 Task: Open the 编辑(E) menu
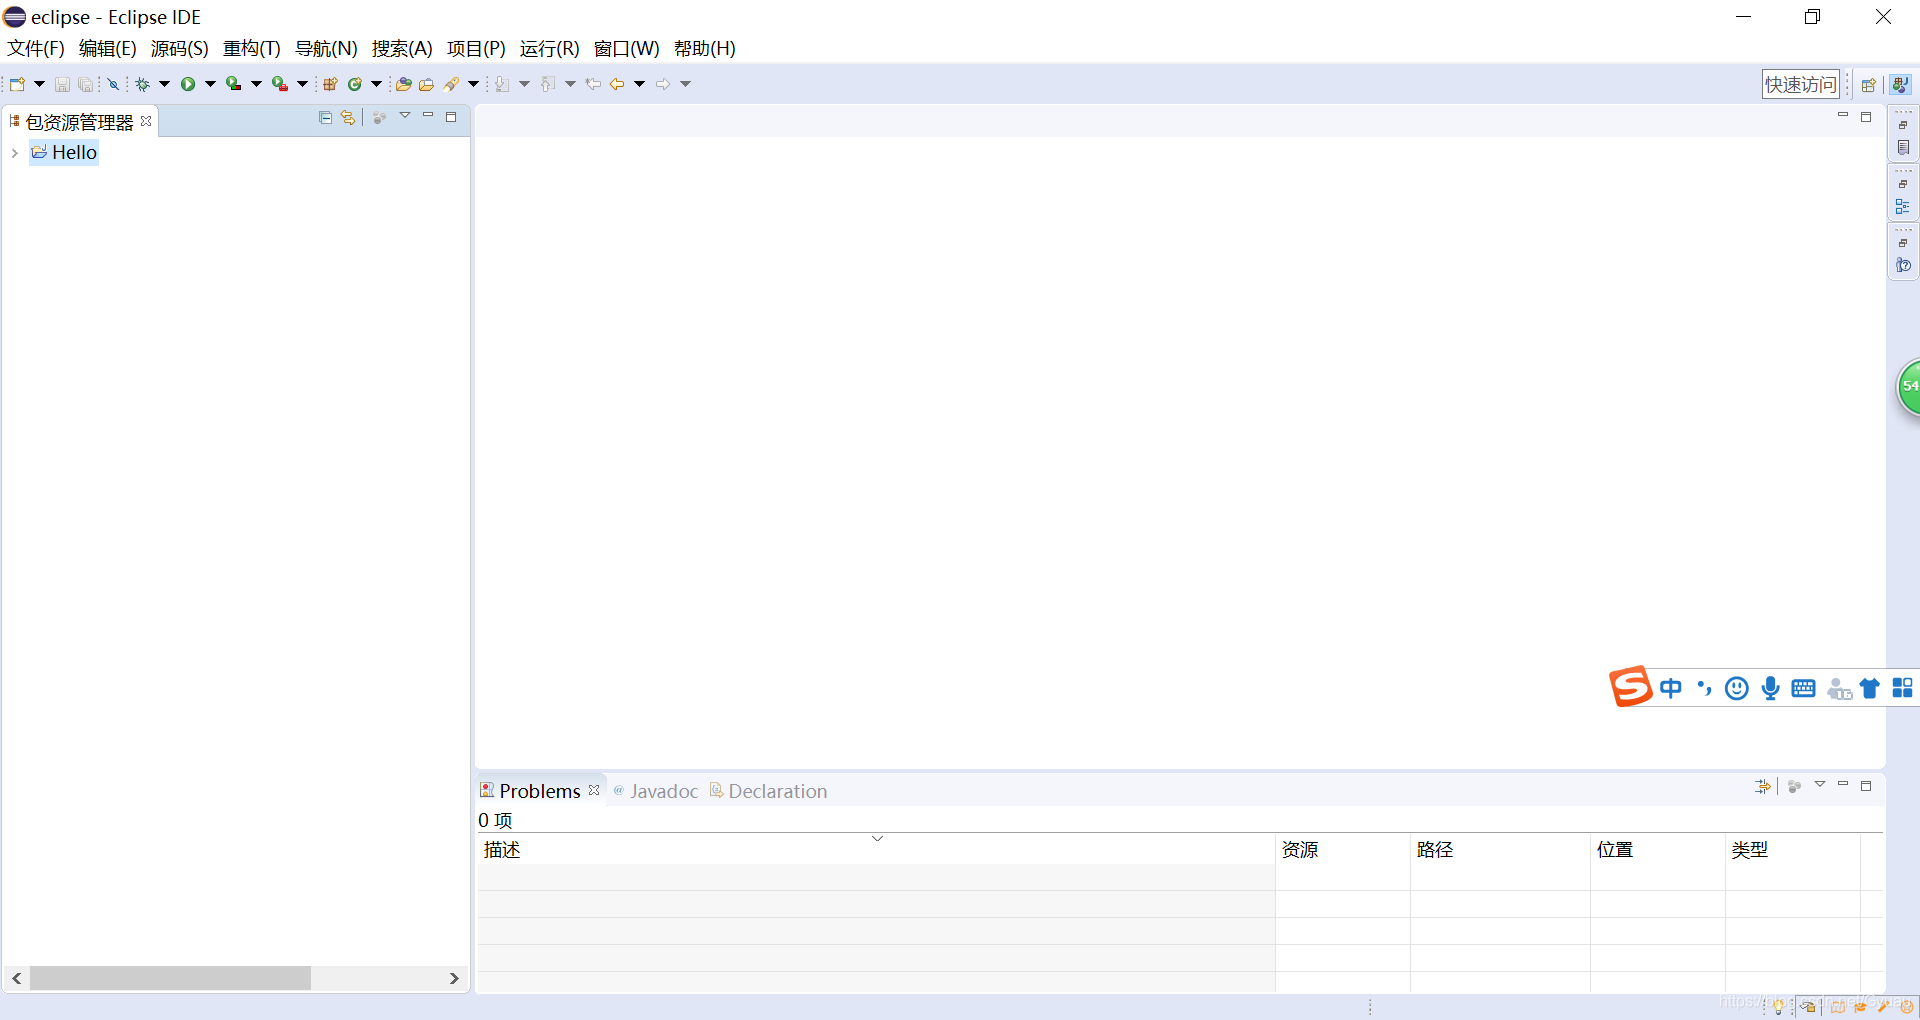(x=107, y=48)
